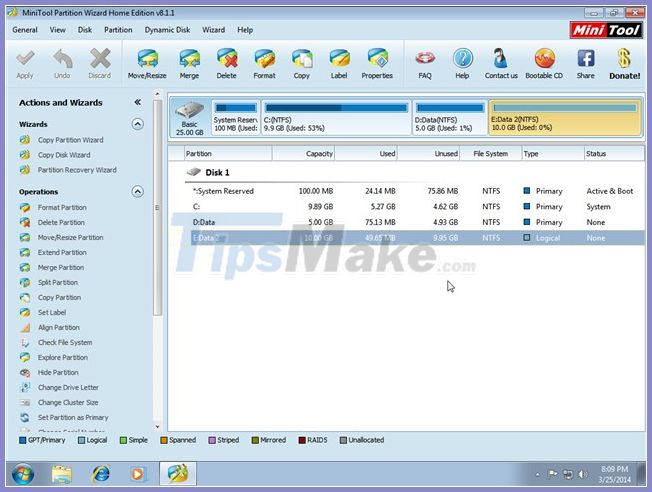
Task: Click Hide Partition operation
Action: click(49, 372)
